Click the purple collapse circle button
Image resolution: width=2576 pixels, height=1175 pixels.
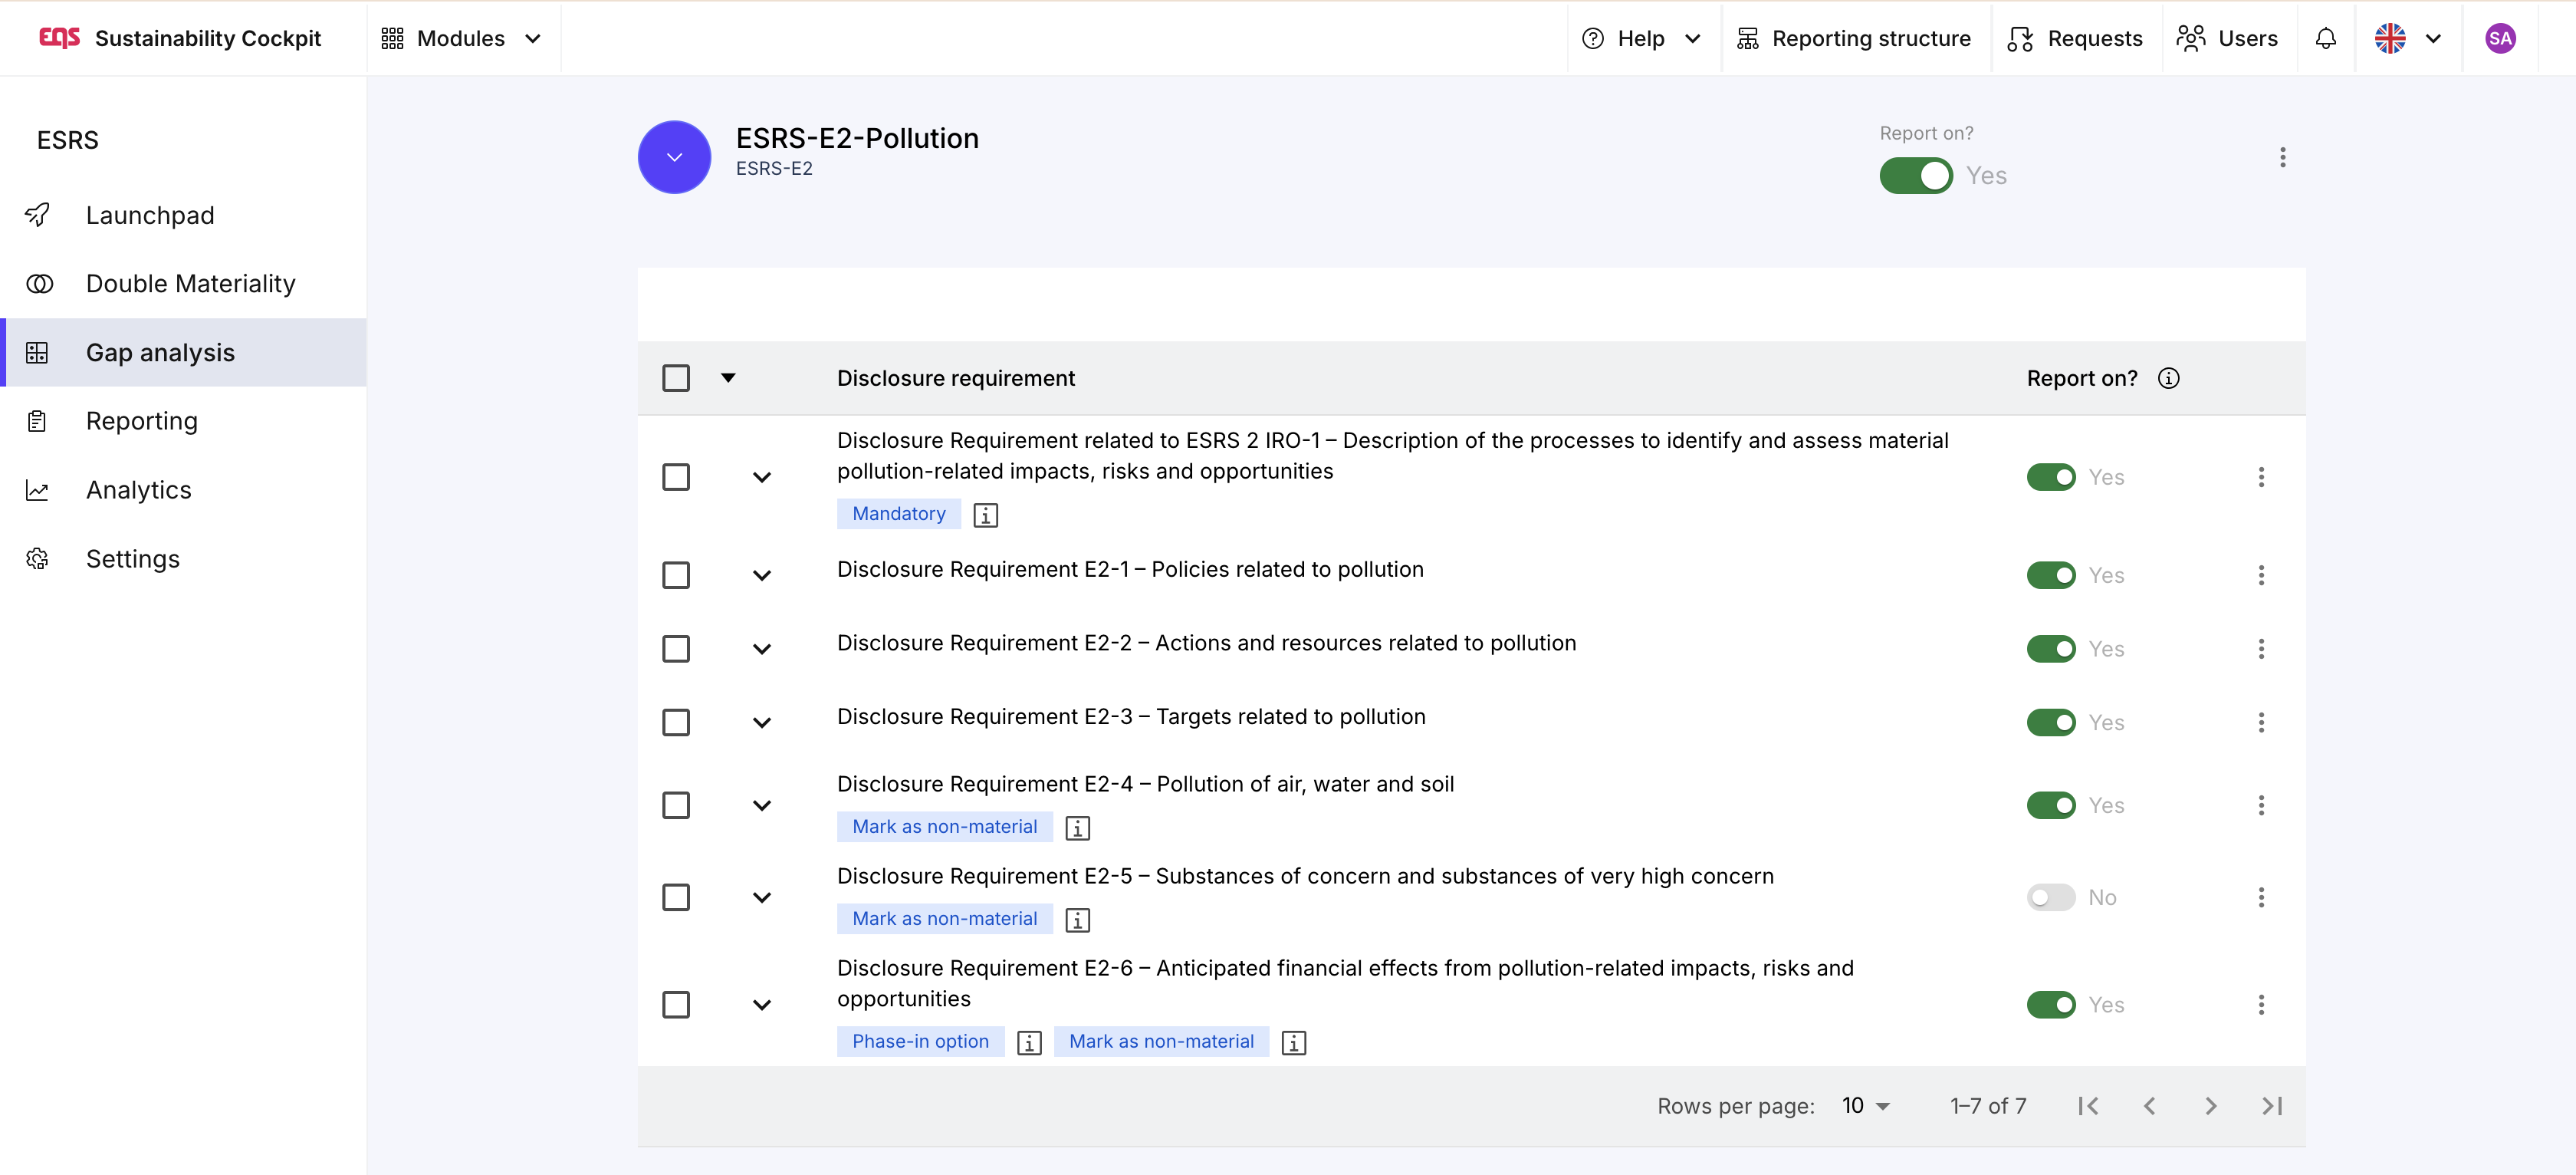click(674, 157)
